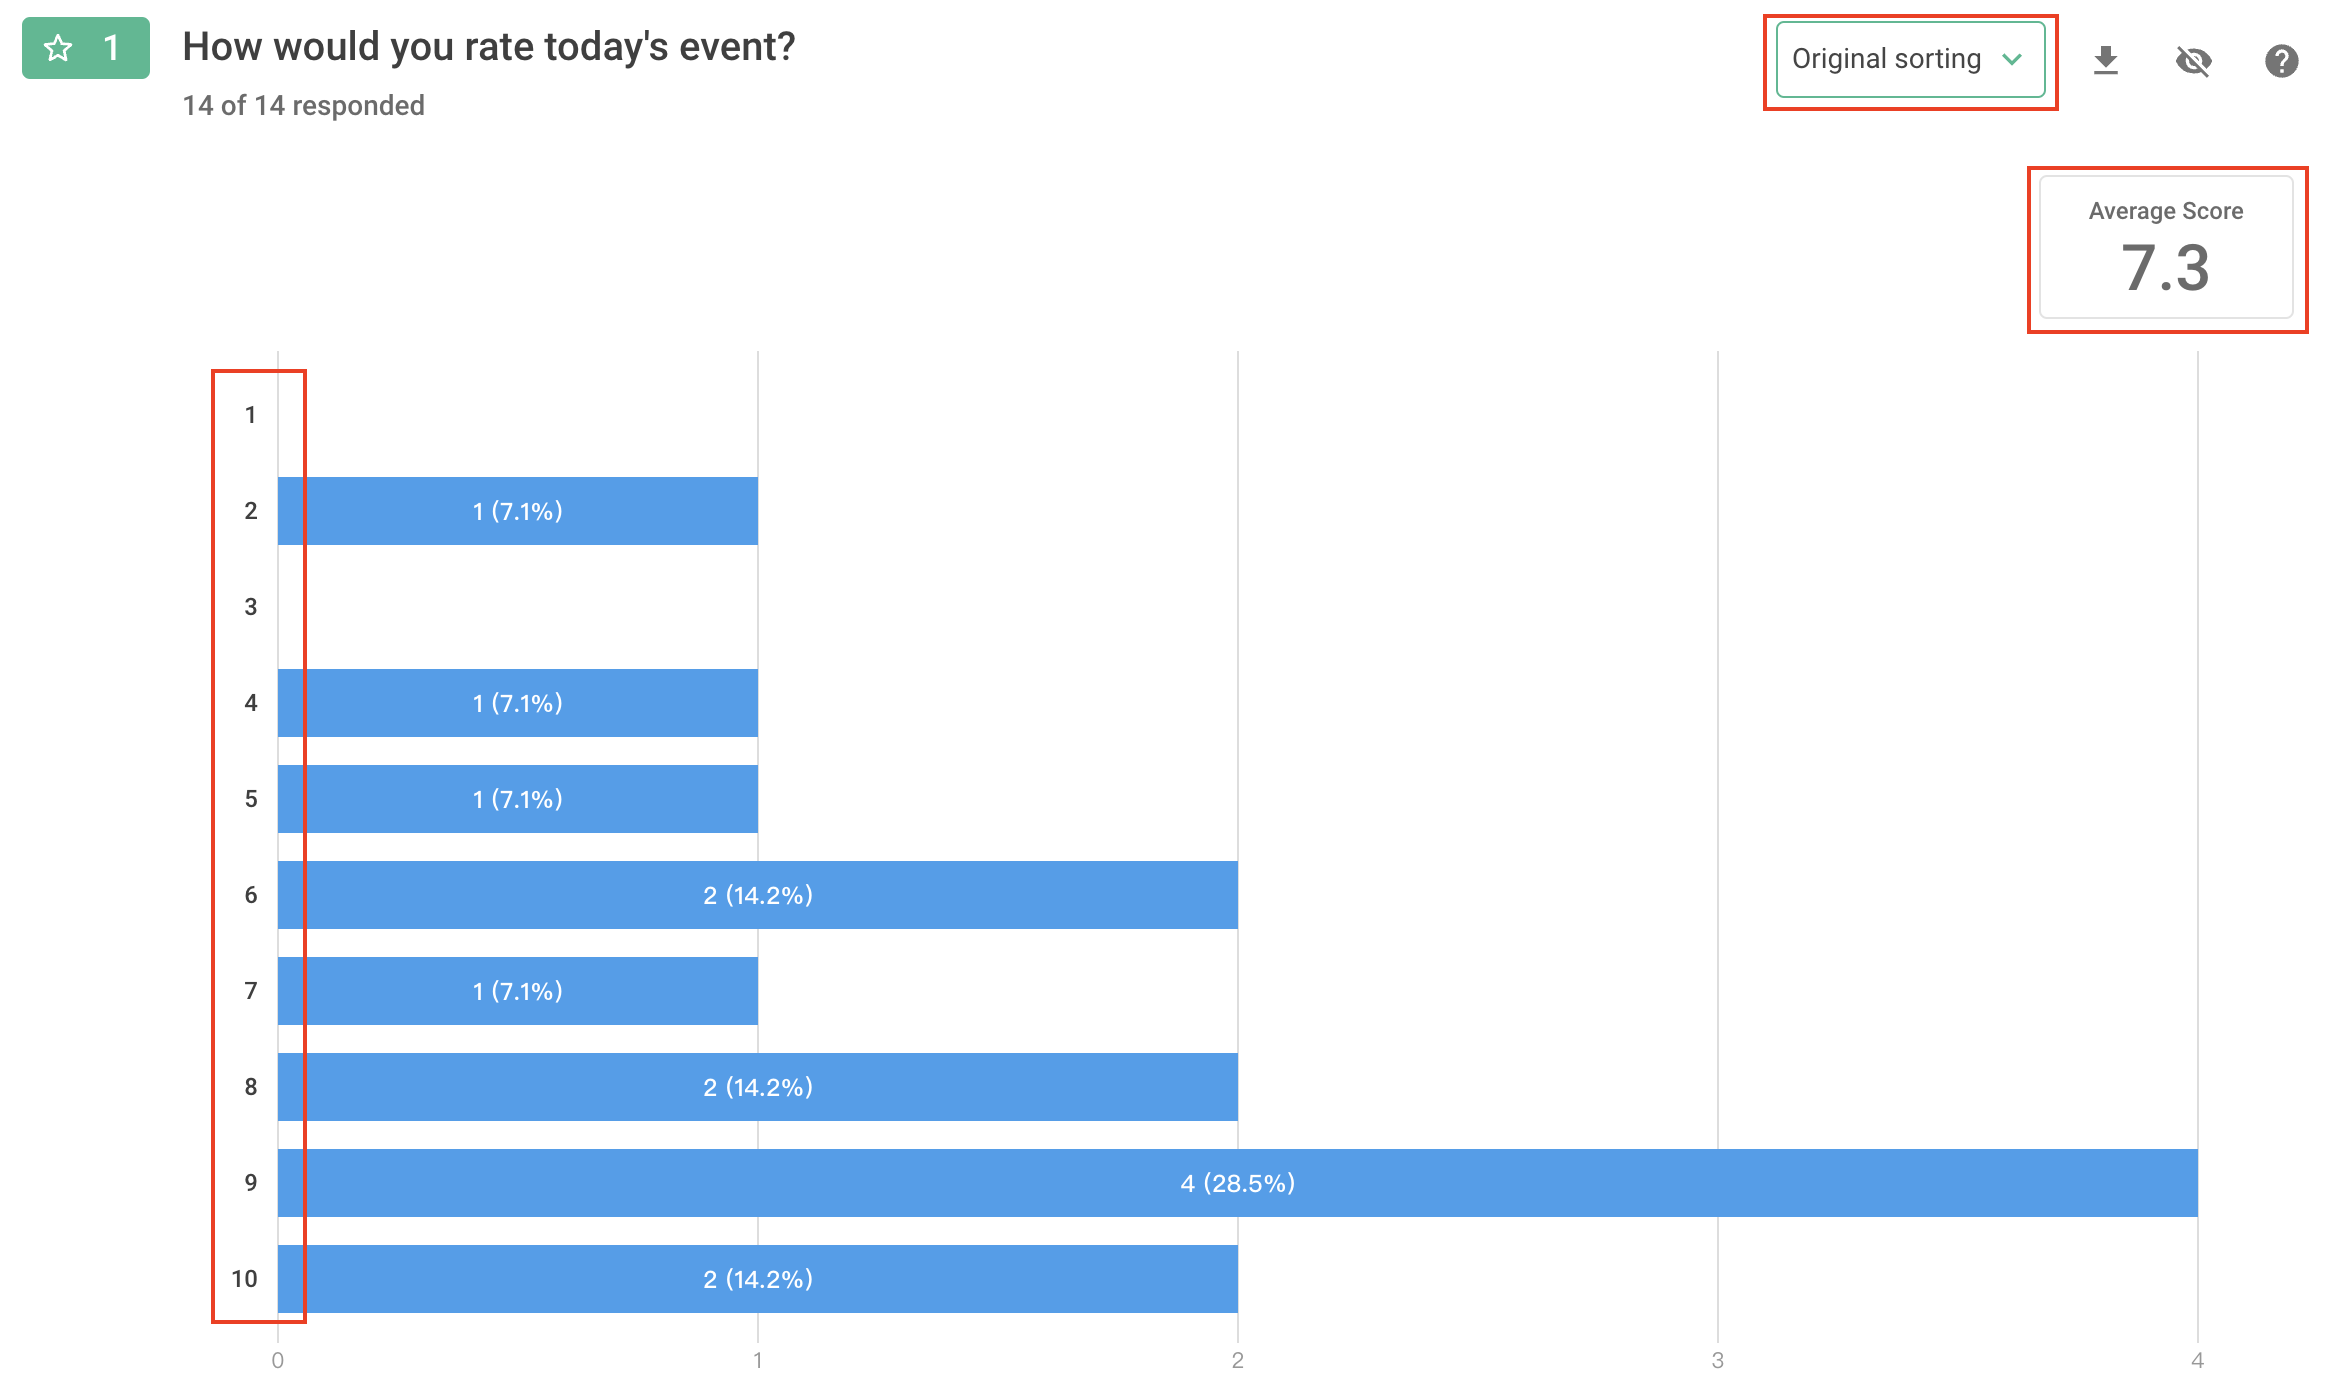Click the Average Score 7.3 card
The width and height of the screenshot is (2344, 1386).
pos(2165,248)
